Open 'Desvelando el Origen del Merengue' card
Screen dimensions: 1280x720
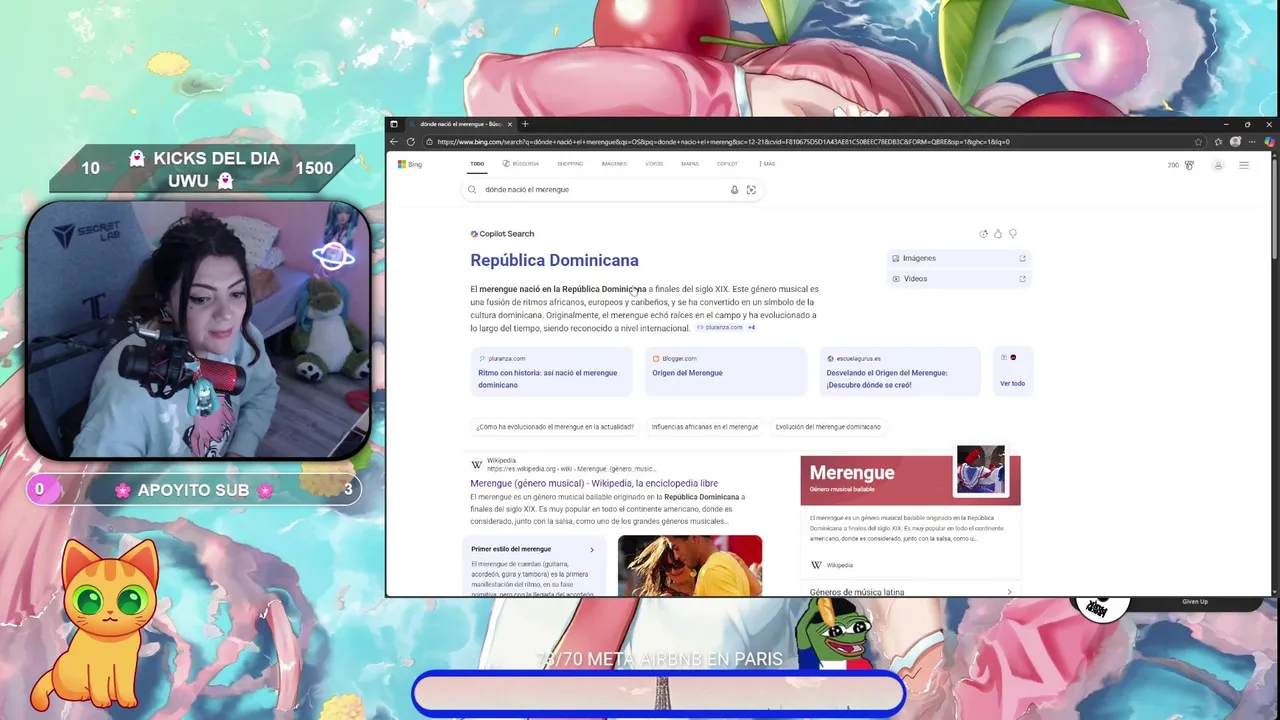click(899, 372)
